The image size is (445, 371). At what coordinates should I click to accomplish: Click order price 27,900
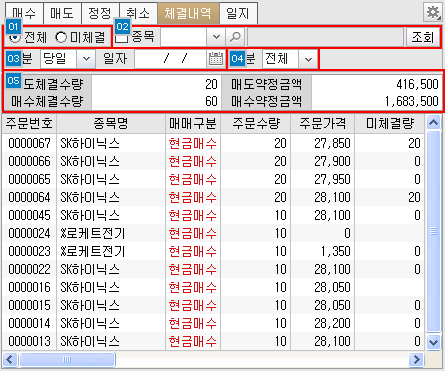(x=332, y=161)
